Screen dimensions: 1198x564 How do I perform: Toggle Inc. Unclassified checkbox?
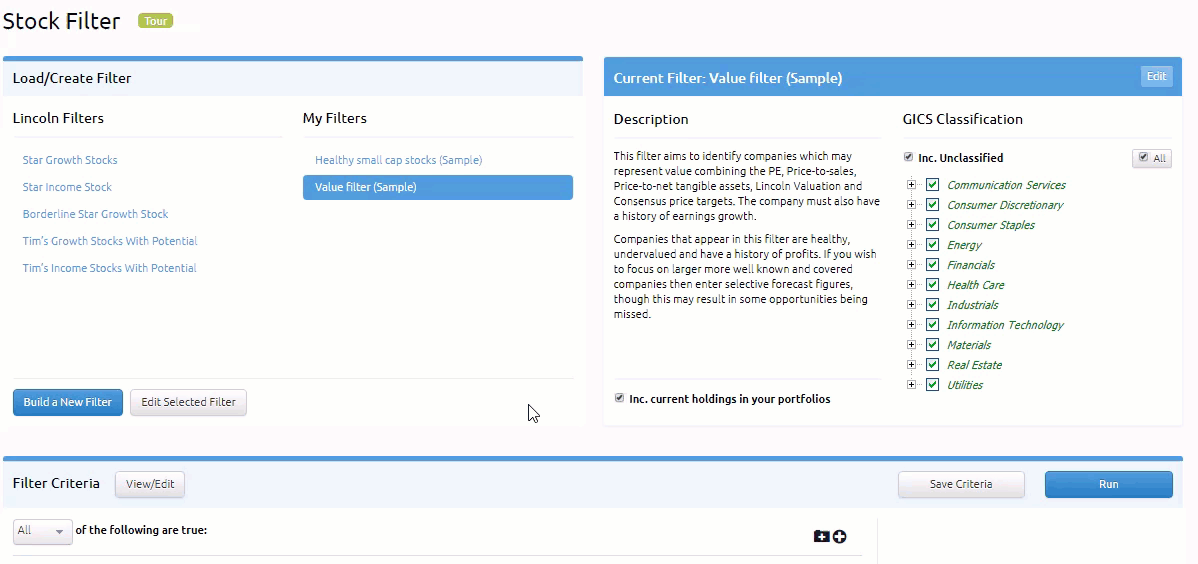(908, 157)
